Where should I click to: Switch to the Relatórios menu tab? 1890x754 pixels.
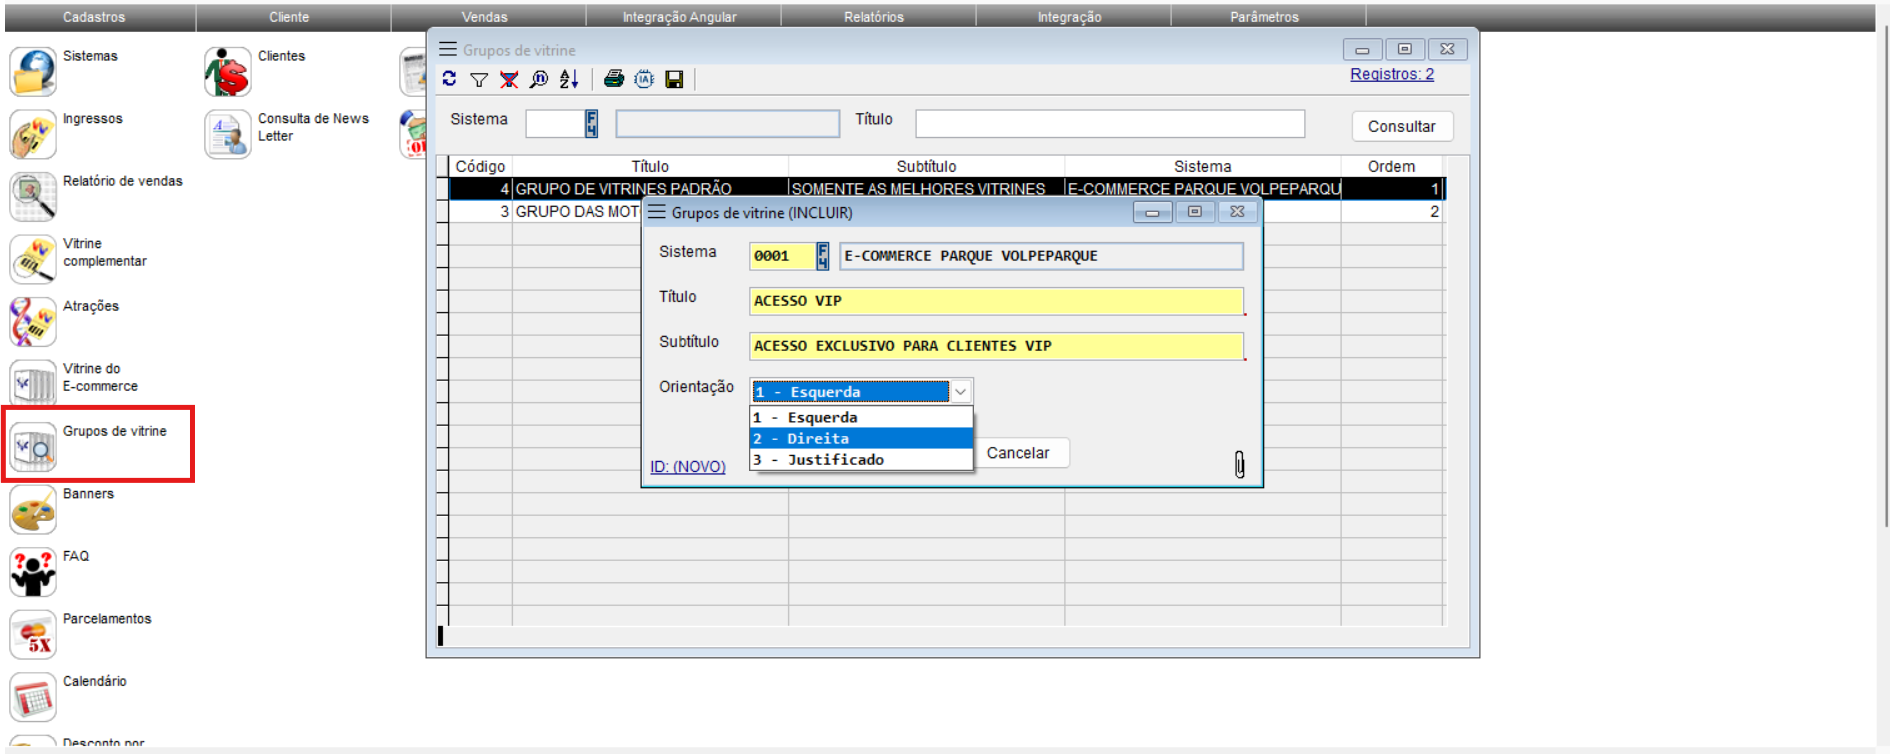pyautogui.click(x=873, y=17)
